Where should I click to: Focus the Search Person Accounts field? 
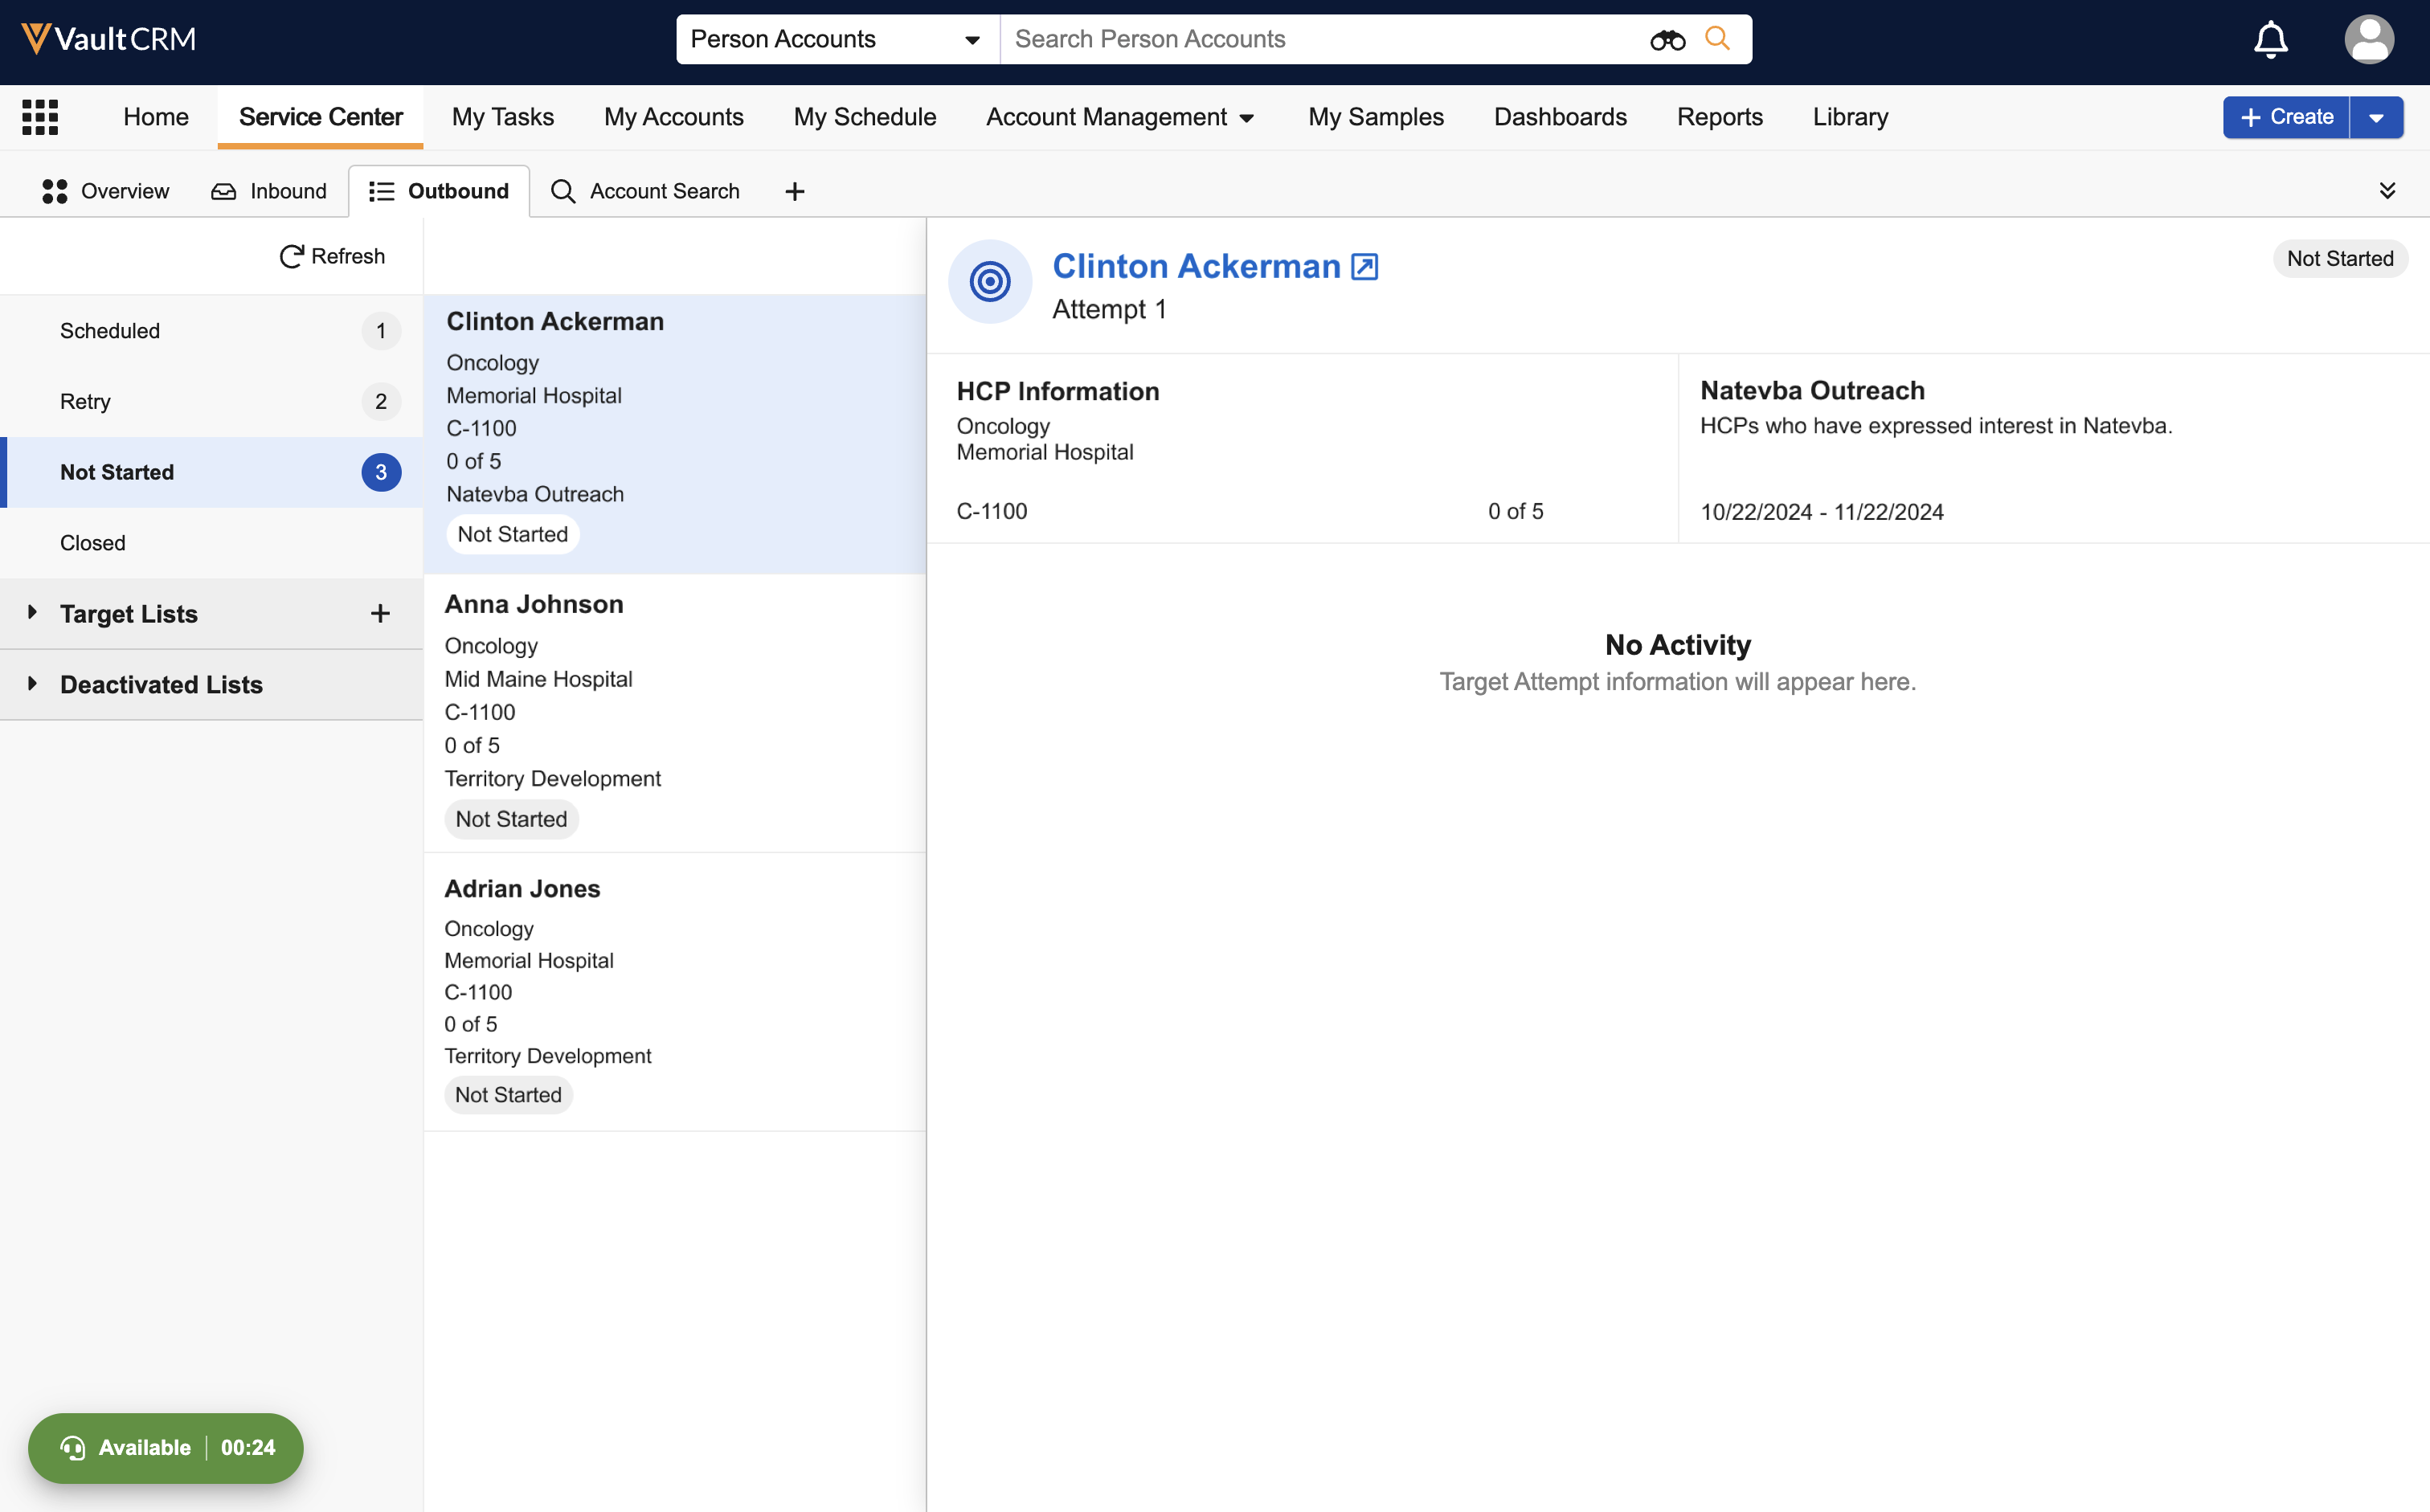coord(1320,40)
